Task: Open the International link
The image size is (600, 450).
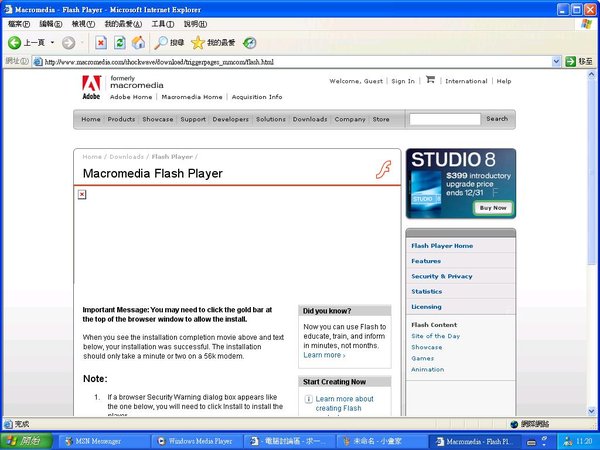Action: 466,81
